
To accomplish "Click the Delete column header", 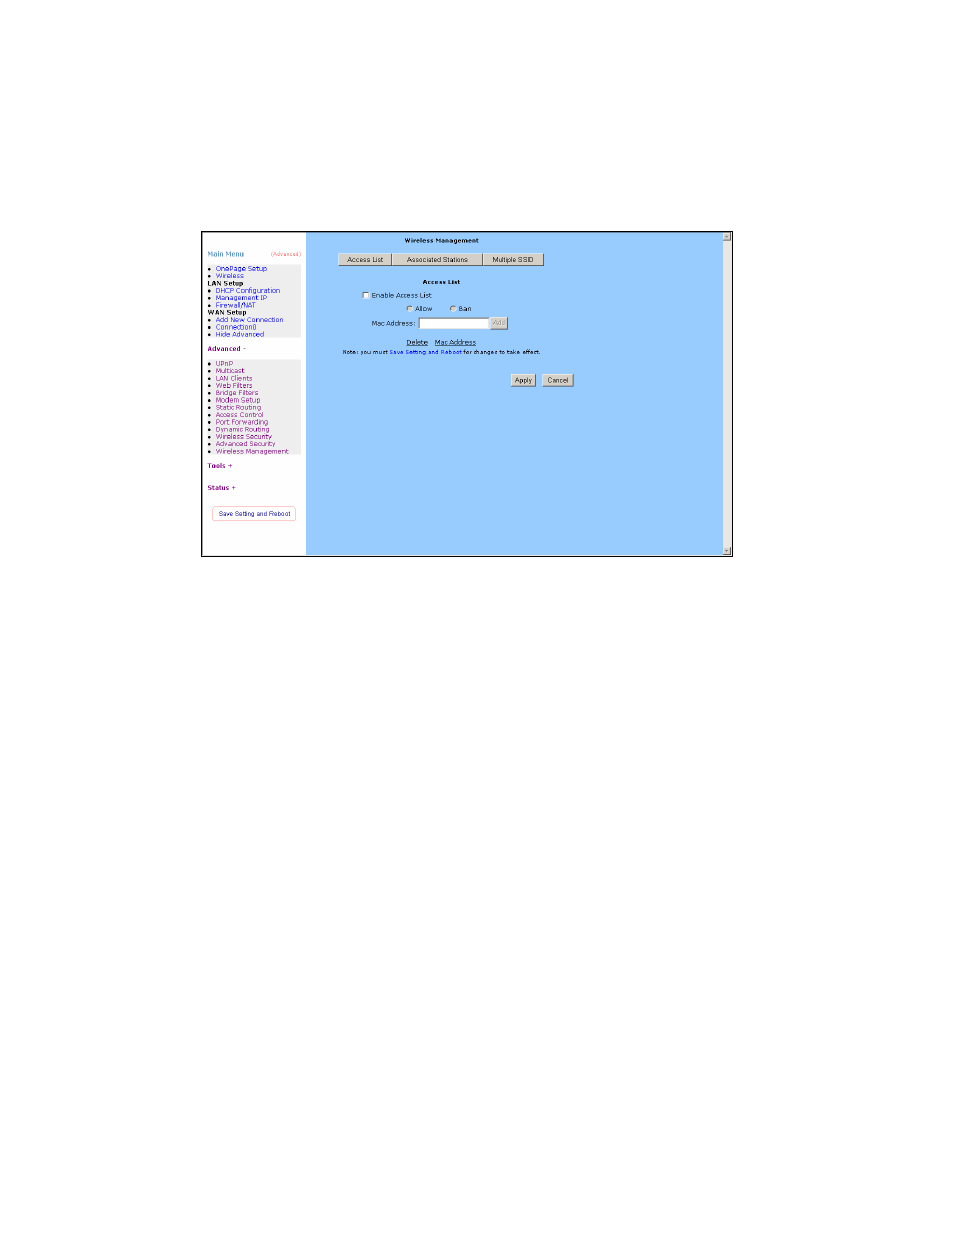I will (x=417, y=342).
